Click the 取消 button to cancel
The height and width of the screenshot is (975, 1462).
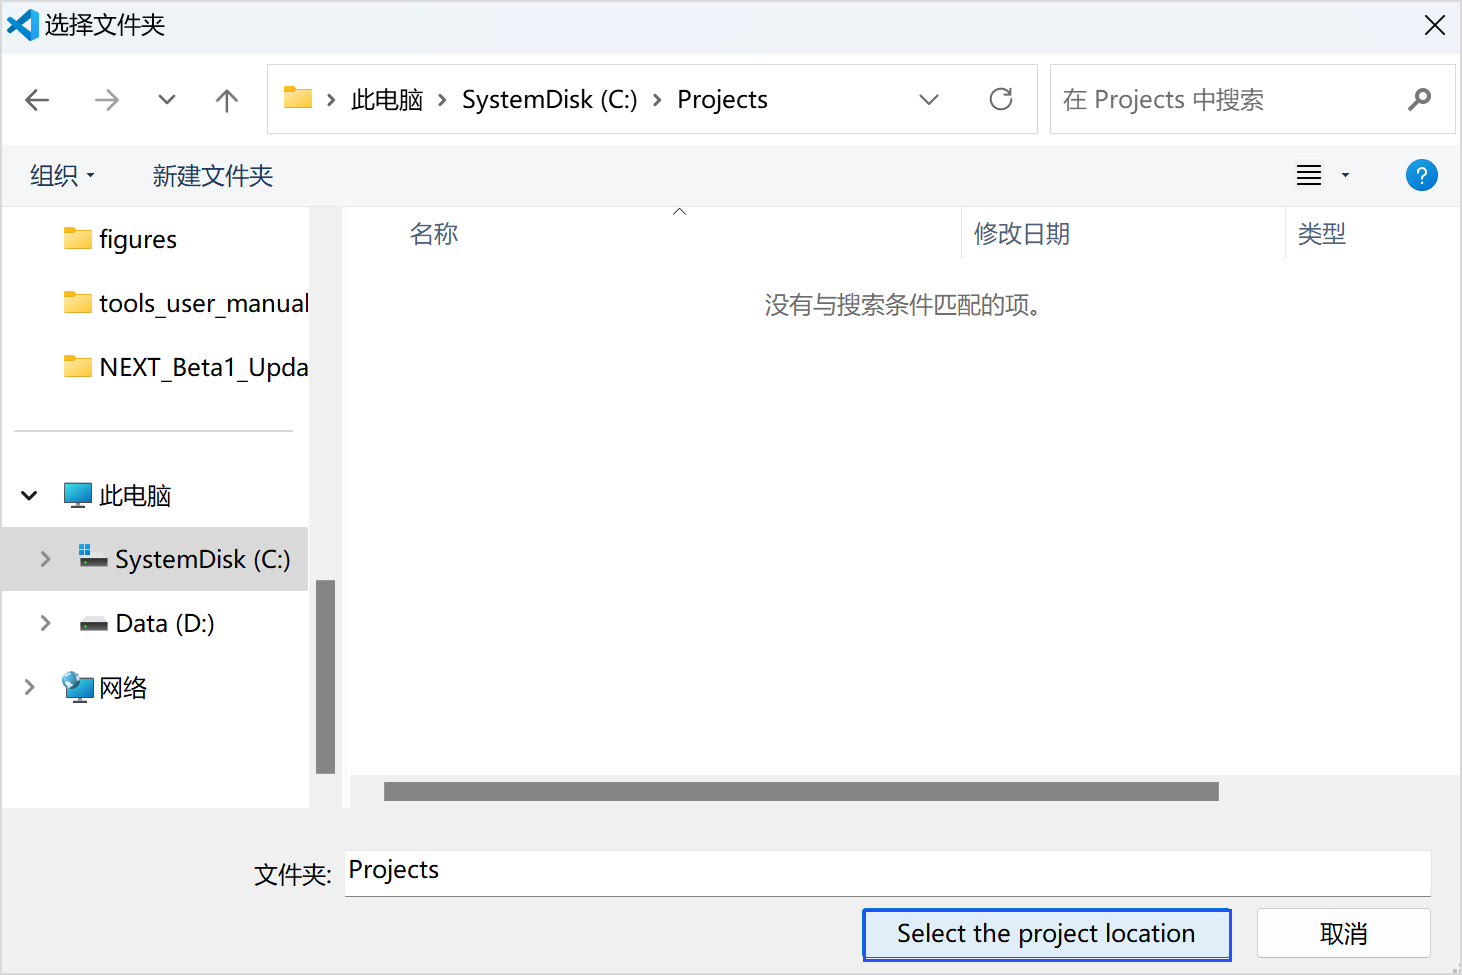coord(1343,933)
